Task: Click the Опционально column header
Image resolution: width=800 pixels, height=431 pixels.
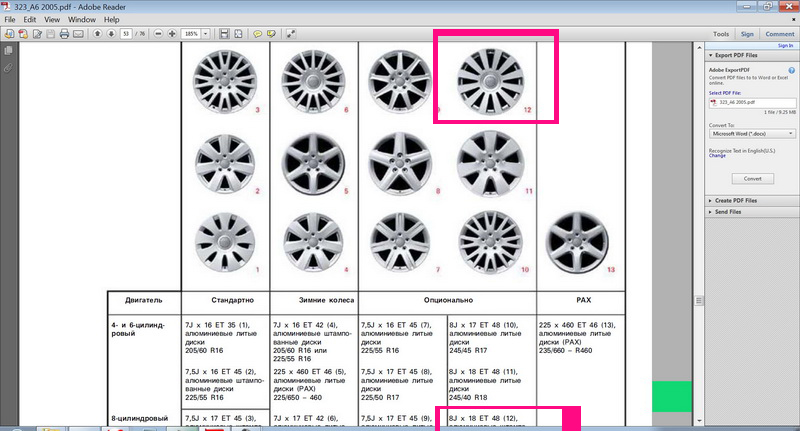Action: 448,300
